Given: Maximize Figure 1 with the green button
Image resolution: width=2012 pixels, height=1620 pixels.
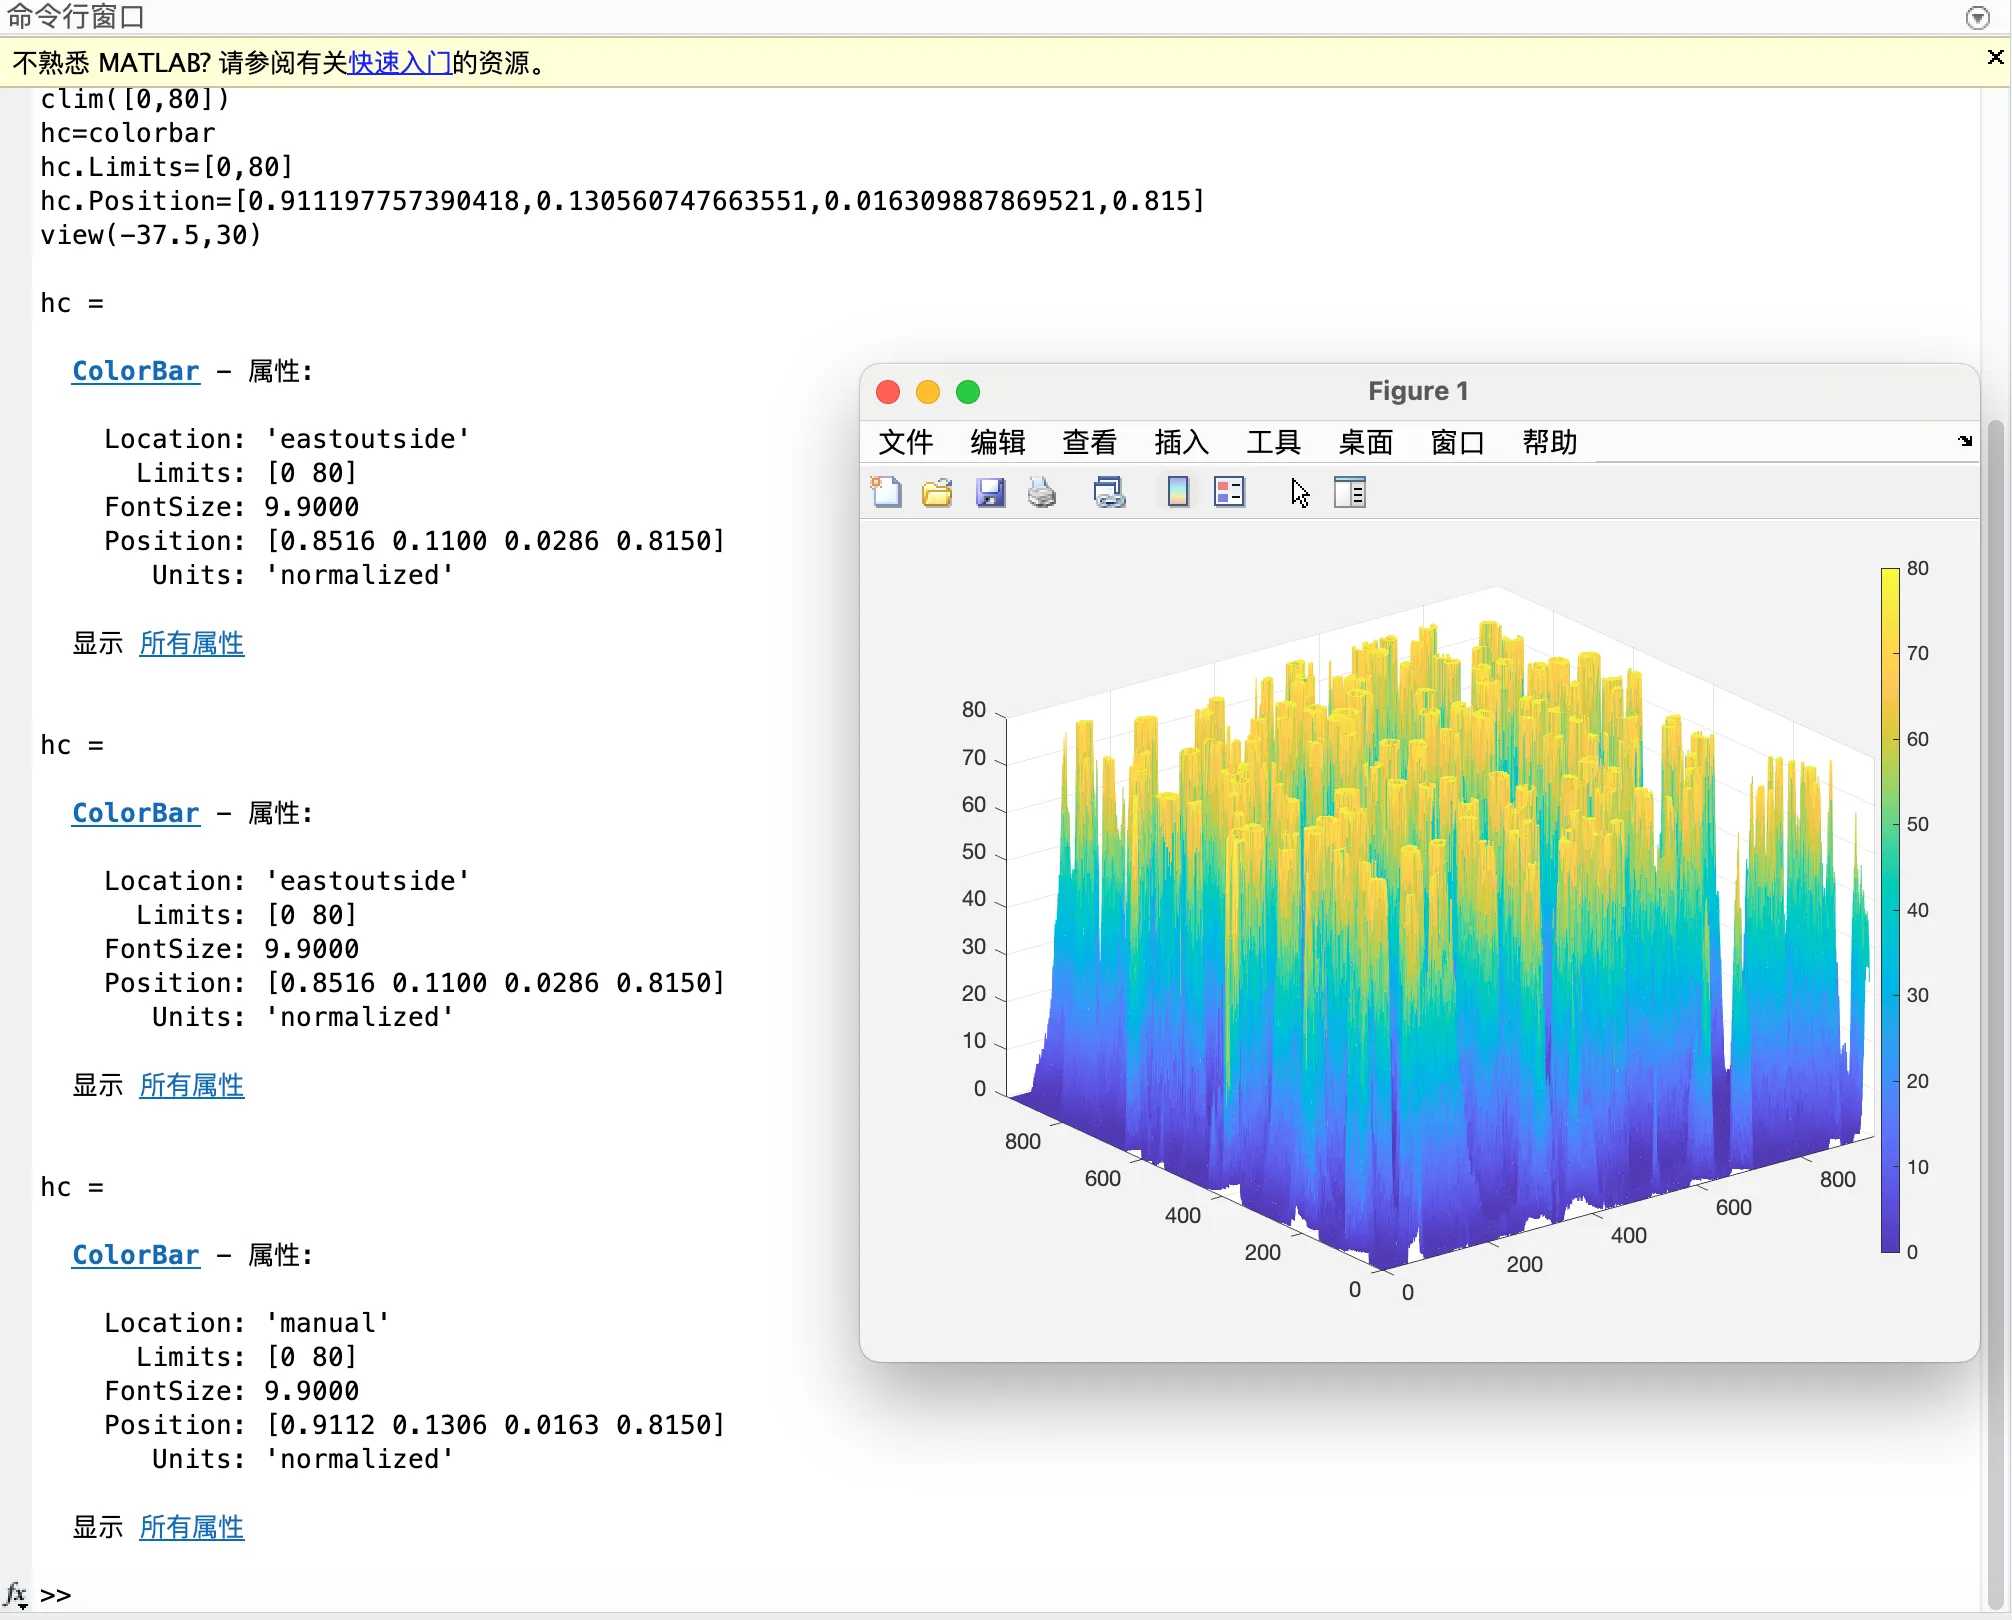Looking at the screenshot, I should click(x=968, y=392).
